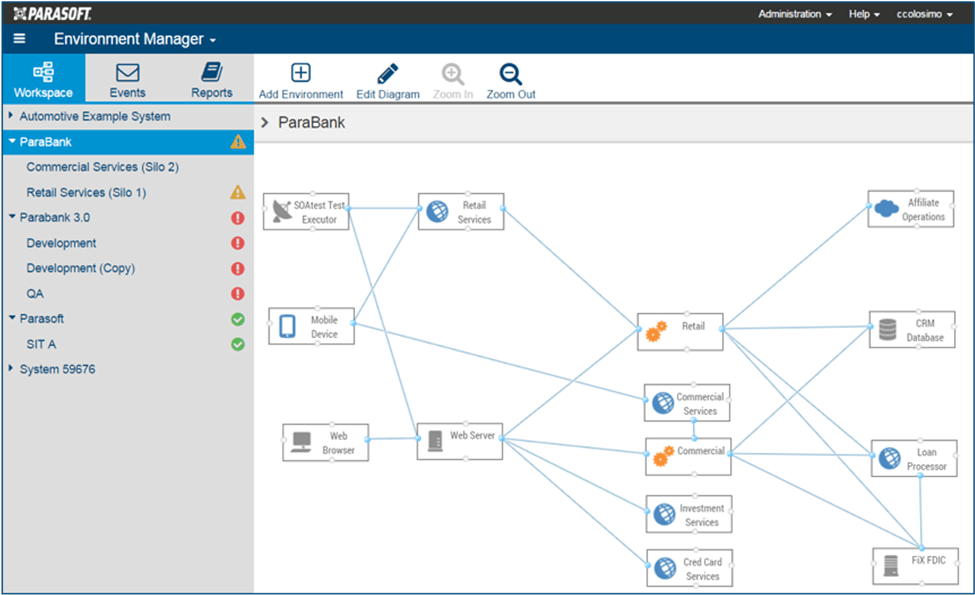
Task: Switch to the Workspace tab
Action: coord(43,78)
